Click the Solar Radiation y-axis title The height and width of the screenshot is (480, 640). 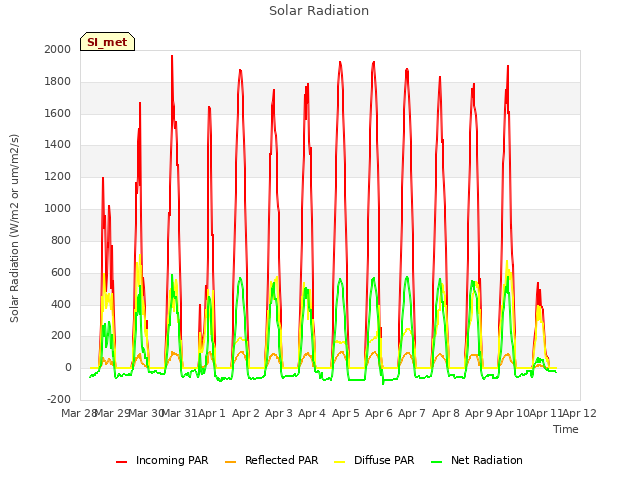(x=14, y=228)
